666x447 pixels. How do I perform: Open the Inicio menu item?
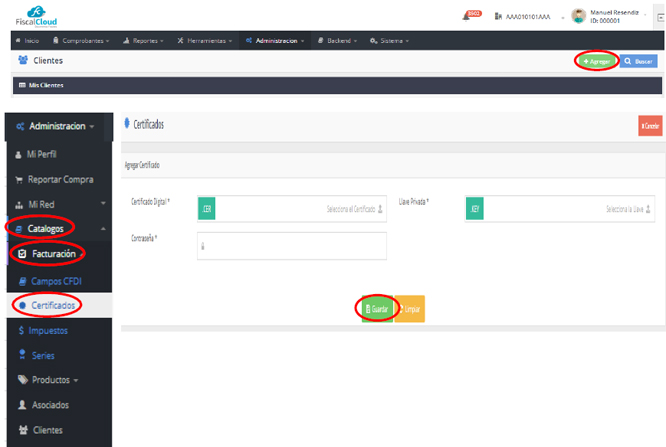click(x=28, y=41)
